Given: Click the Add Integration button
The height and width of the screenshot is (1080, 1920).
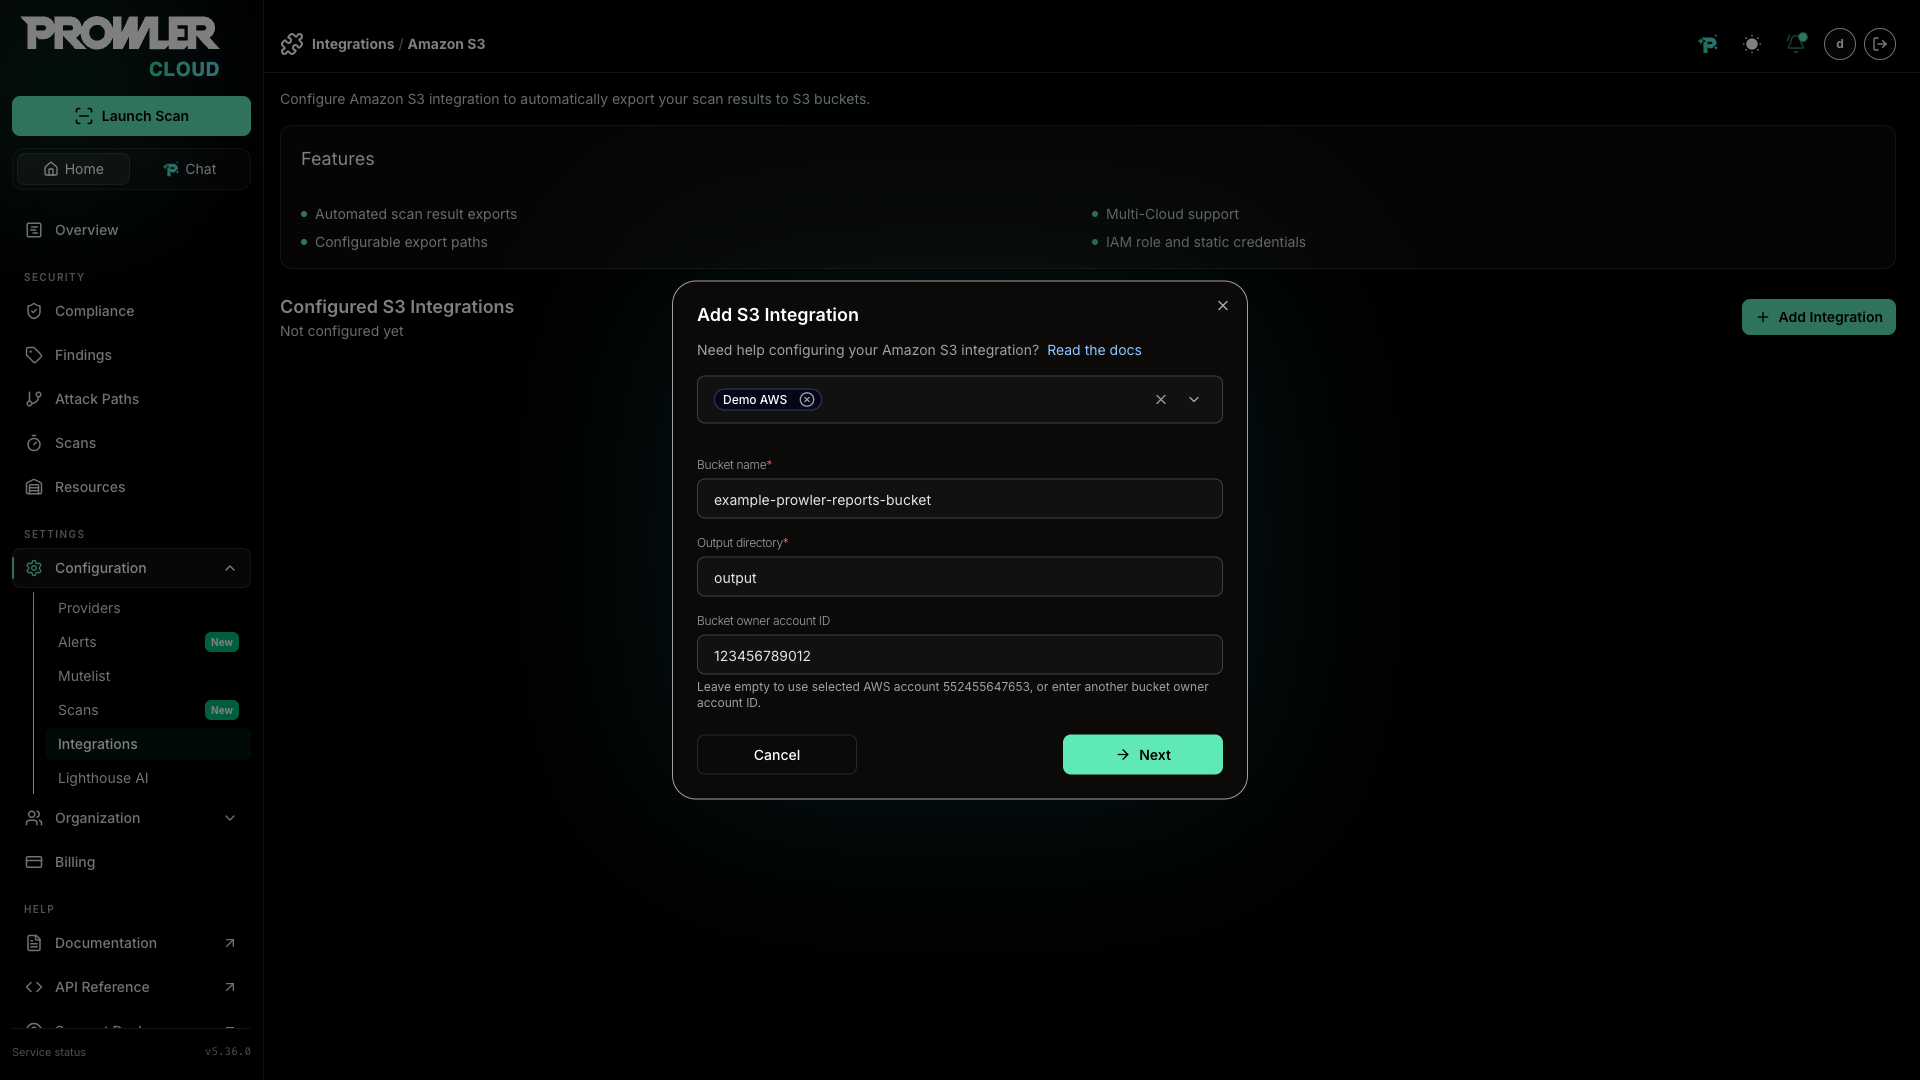Looking at the screenshot, I should point(1818,317).
